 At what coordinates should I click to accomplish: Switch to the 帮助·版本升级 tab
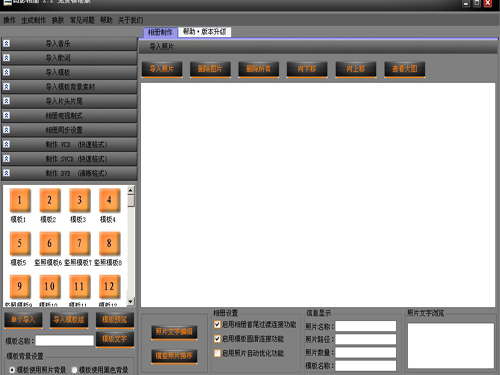205,32
